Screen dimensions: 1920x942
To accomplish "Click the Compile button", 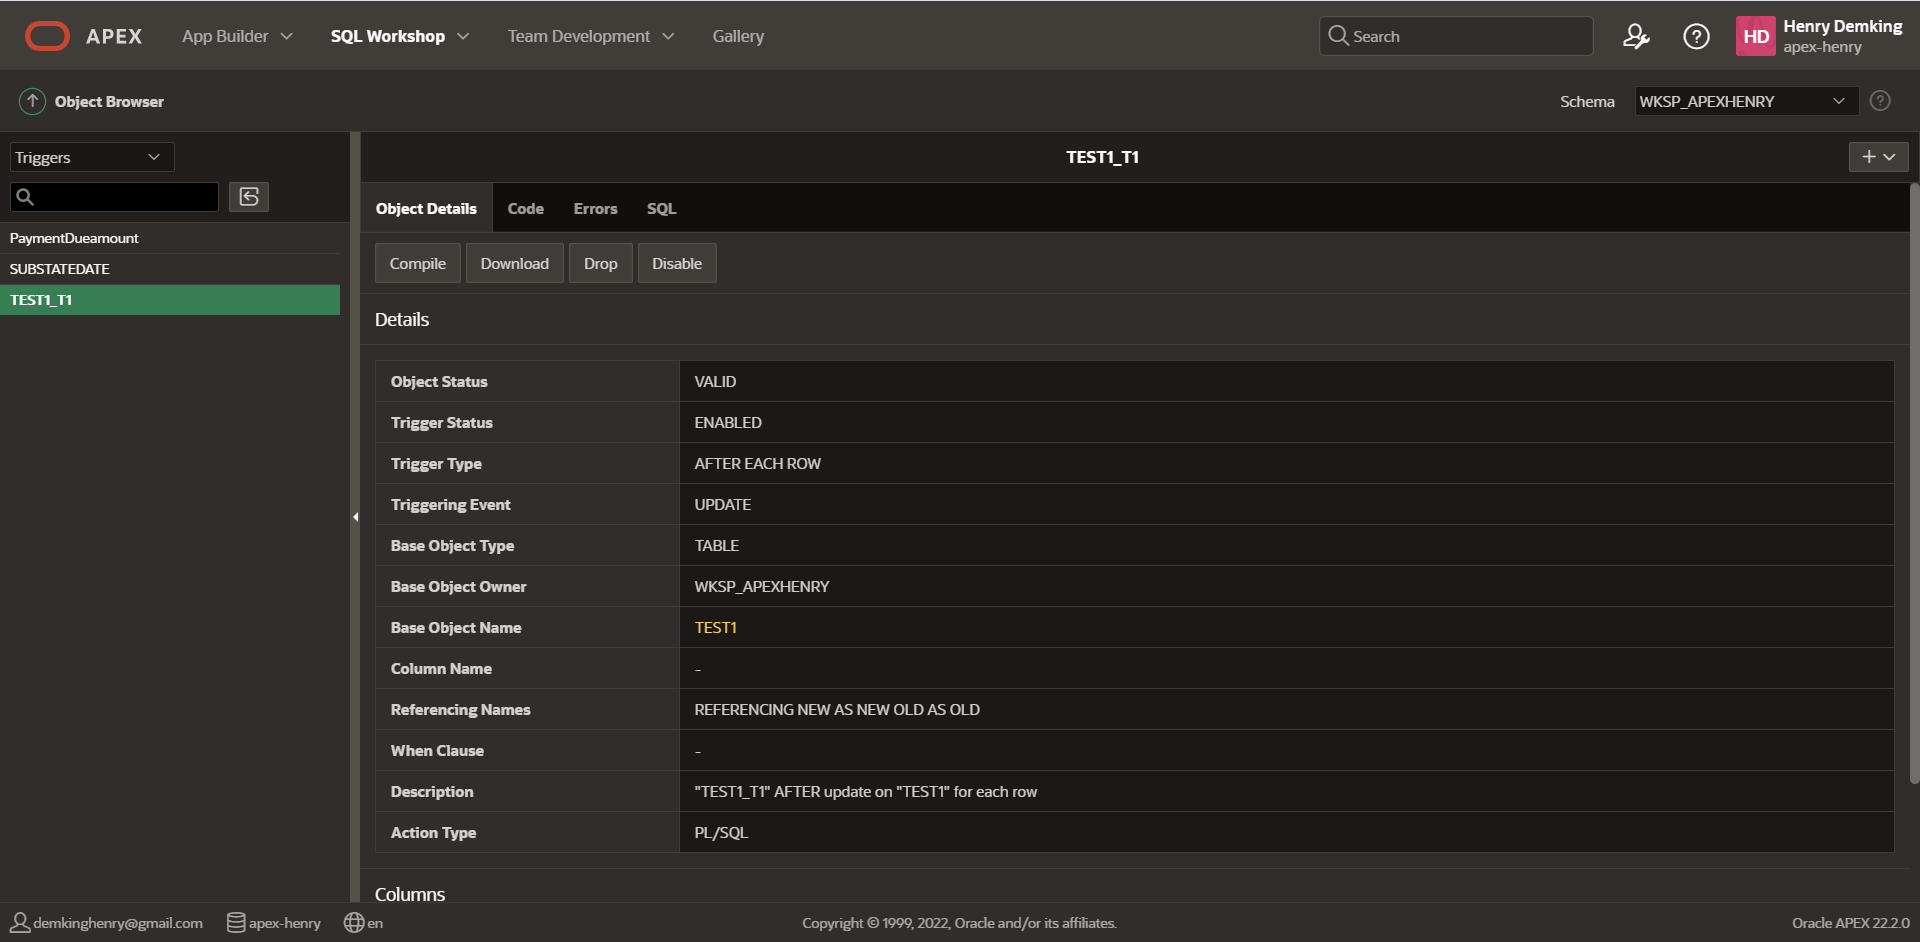I will (x=417, y=263).
